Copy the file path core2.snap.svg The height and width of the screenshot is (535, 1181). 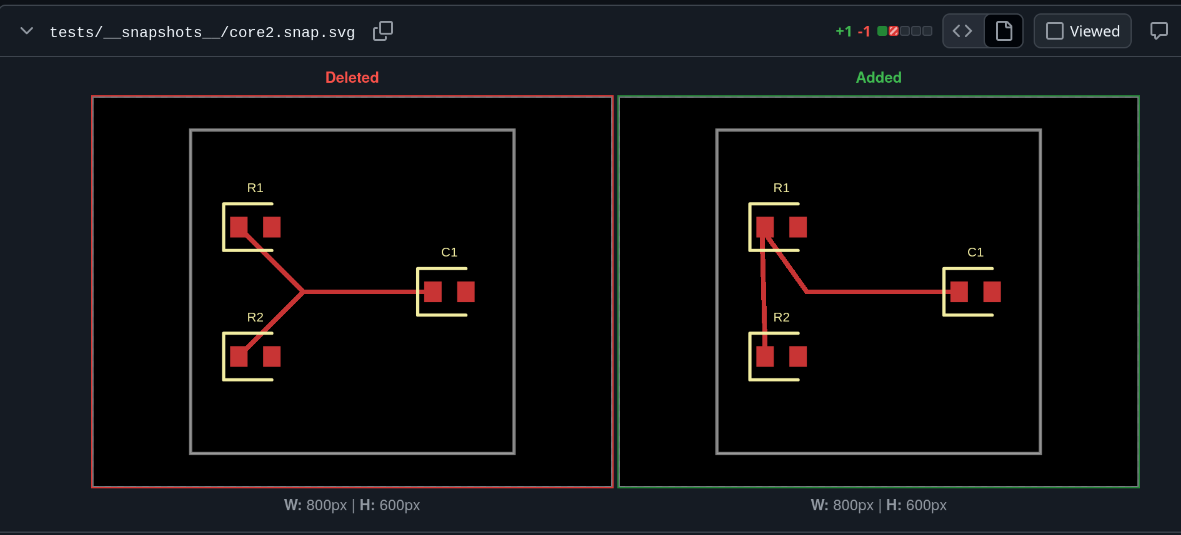click(x=383, y=31)
